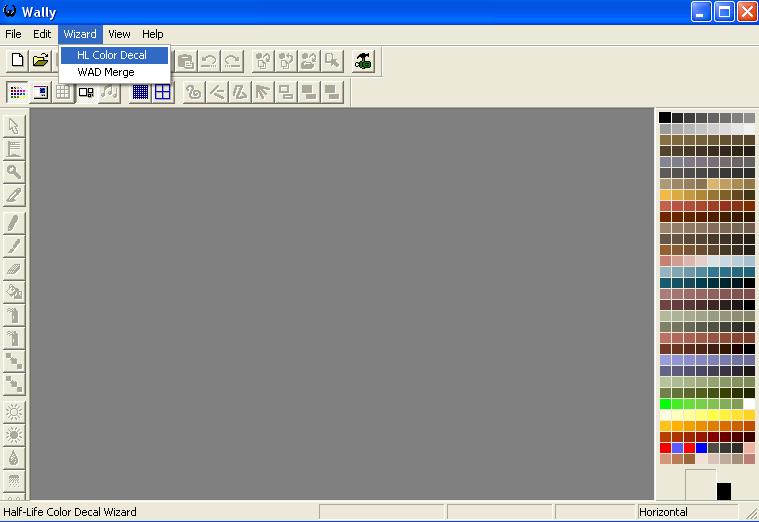Click the burst arrow toolbar icon
This screenshot has width=759, height=522.
point(263,92)
